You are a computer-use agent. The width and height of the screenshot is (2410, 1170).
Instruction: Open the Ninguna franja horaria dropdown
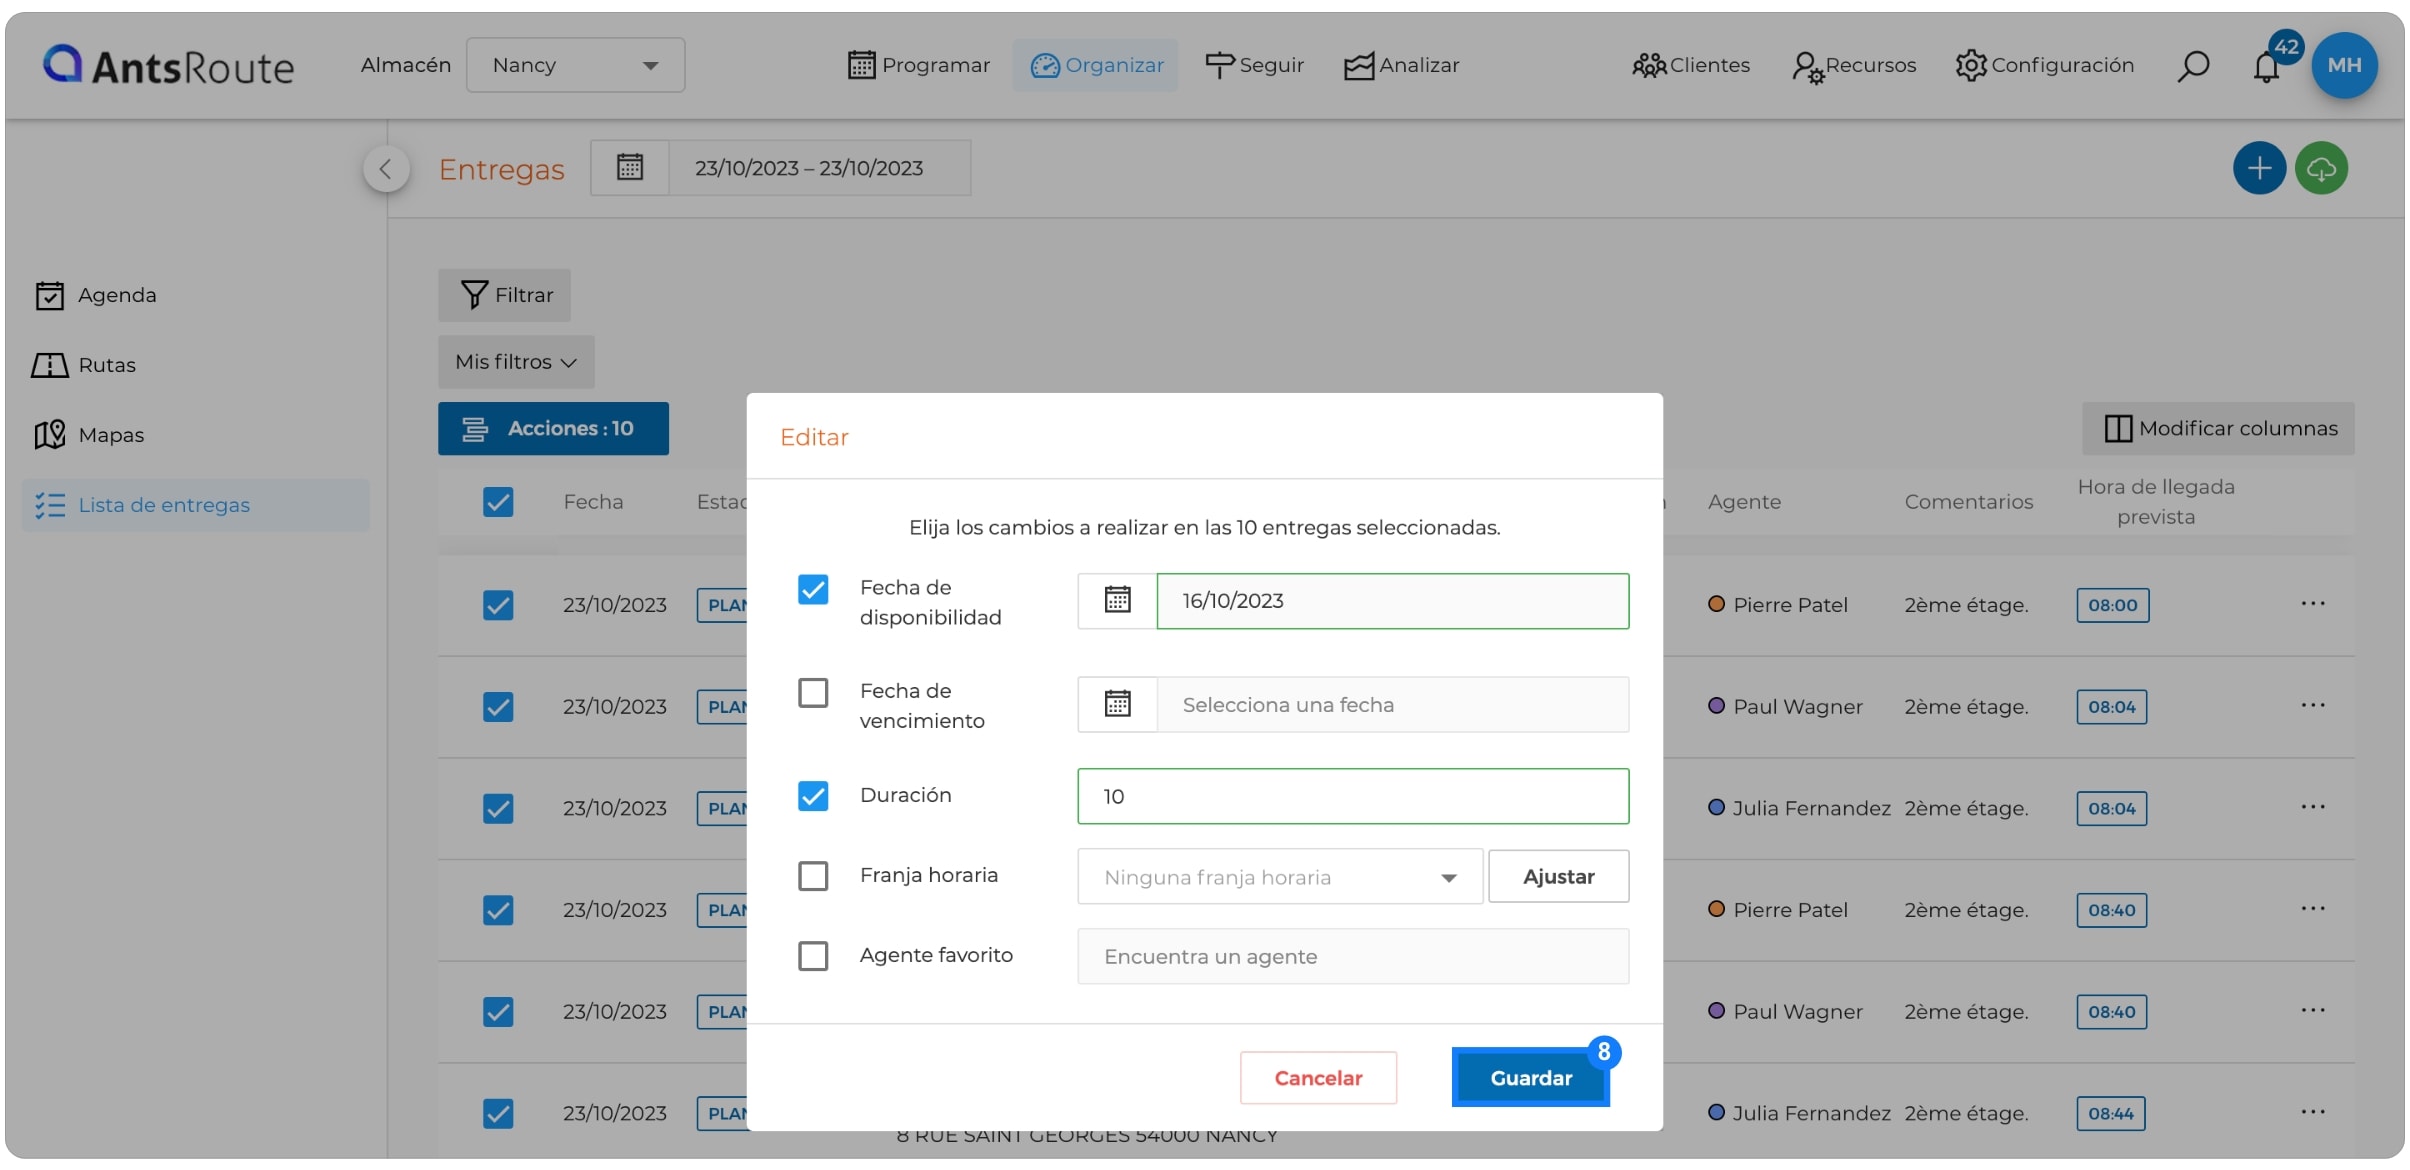coord(1279,877)
